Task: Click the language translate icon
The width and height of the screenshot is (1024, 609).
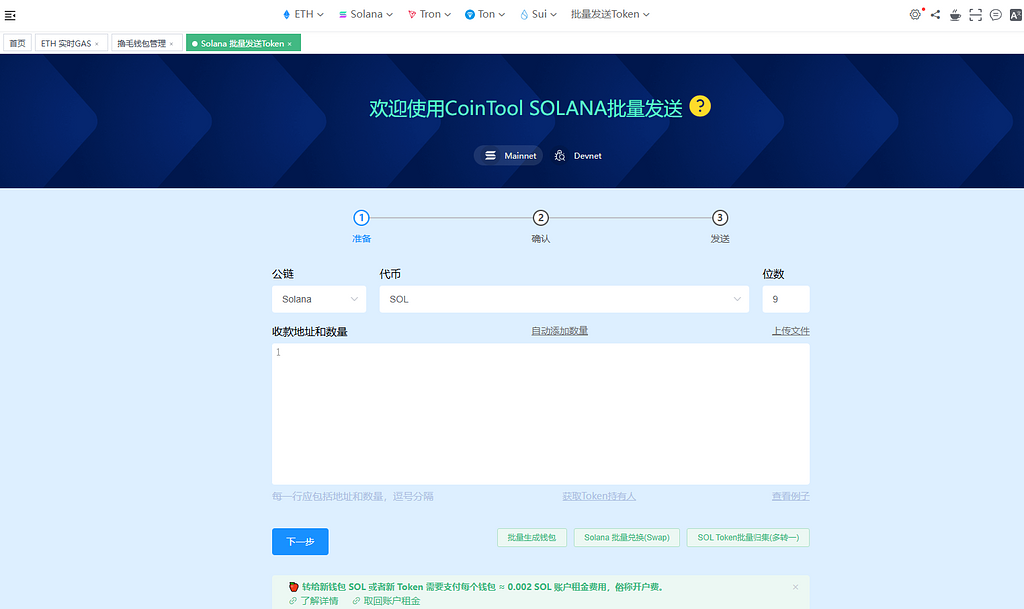Action: pos(1014,15)
